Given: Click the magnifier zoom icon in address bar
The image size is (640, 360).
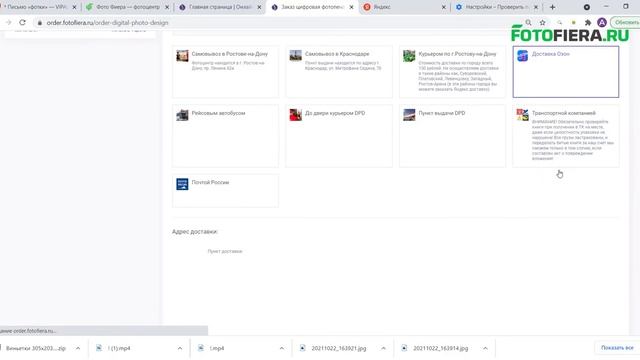Looking at the screenshot, I should pyautogui.click(x=528, y=22).
